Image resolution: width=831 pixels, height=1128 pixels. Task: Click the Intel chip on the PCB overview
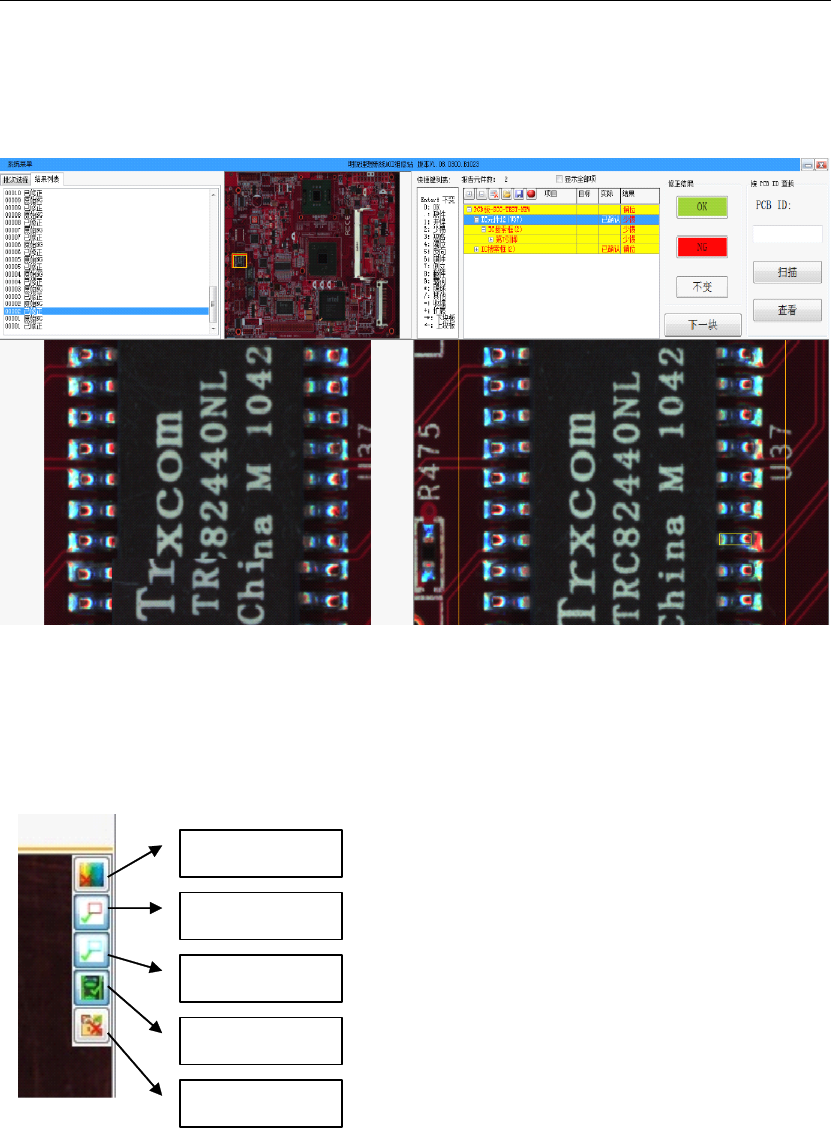[x=333, y=304]
